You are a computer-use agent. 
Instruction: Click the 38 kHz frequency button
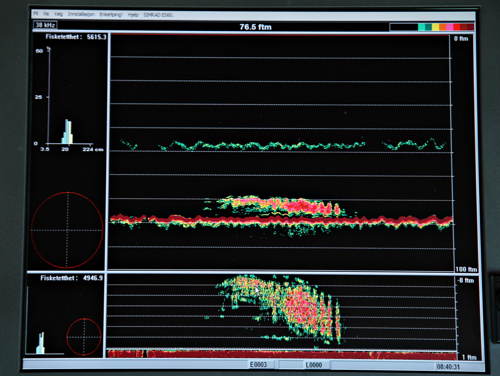[x=45, y=25]
